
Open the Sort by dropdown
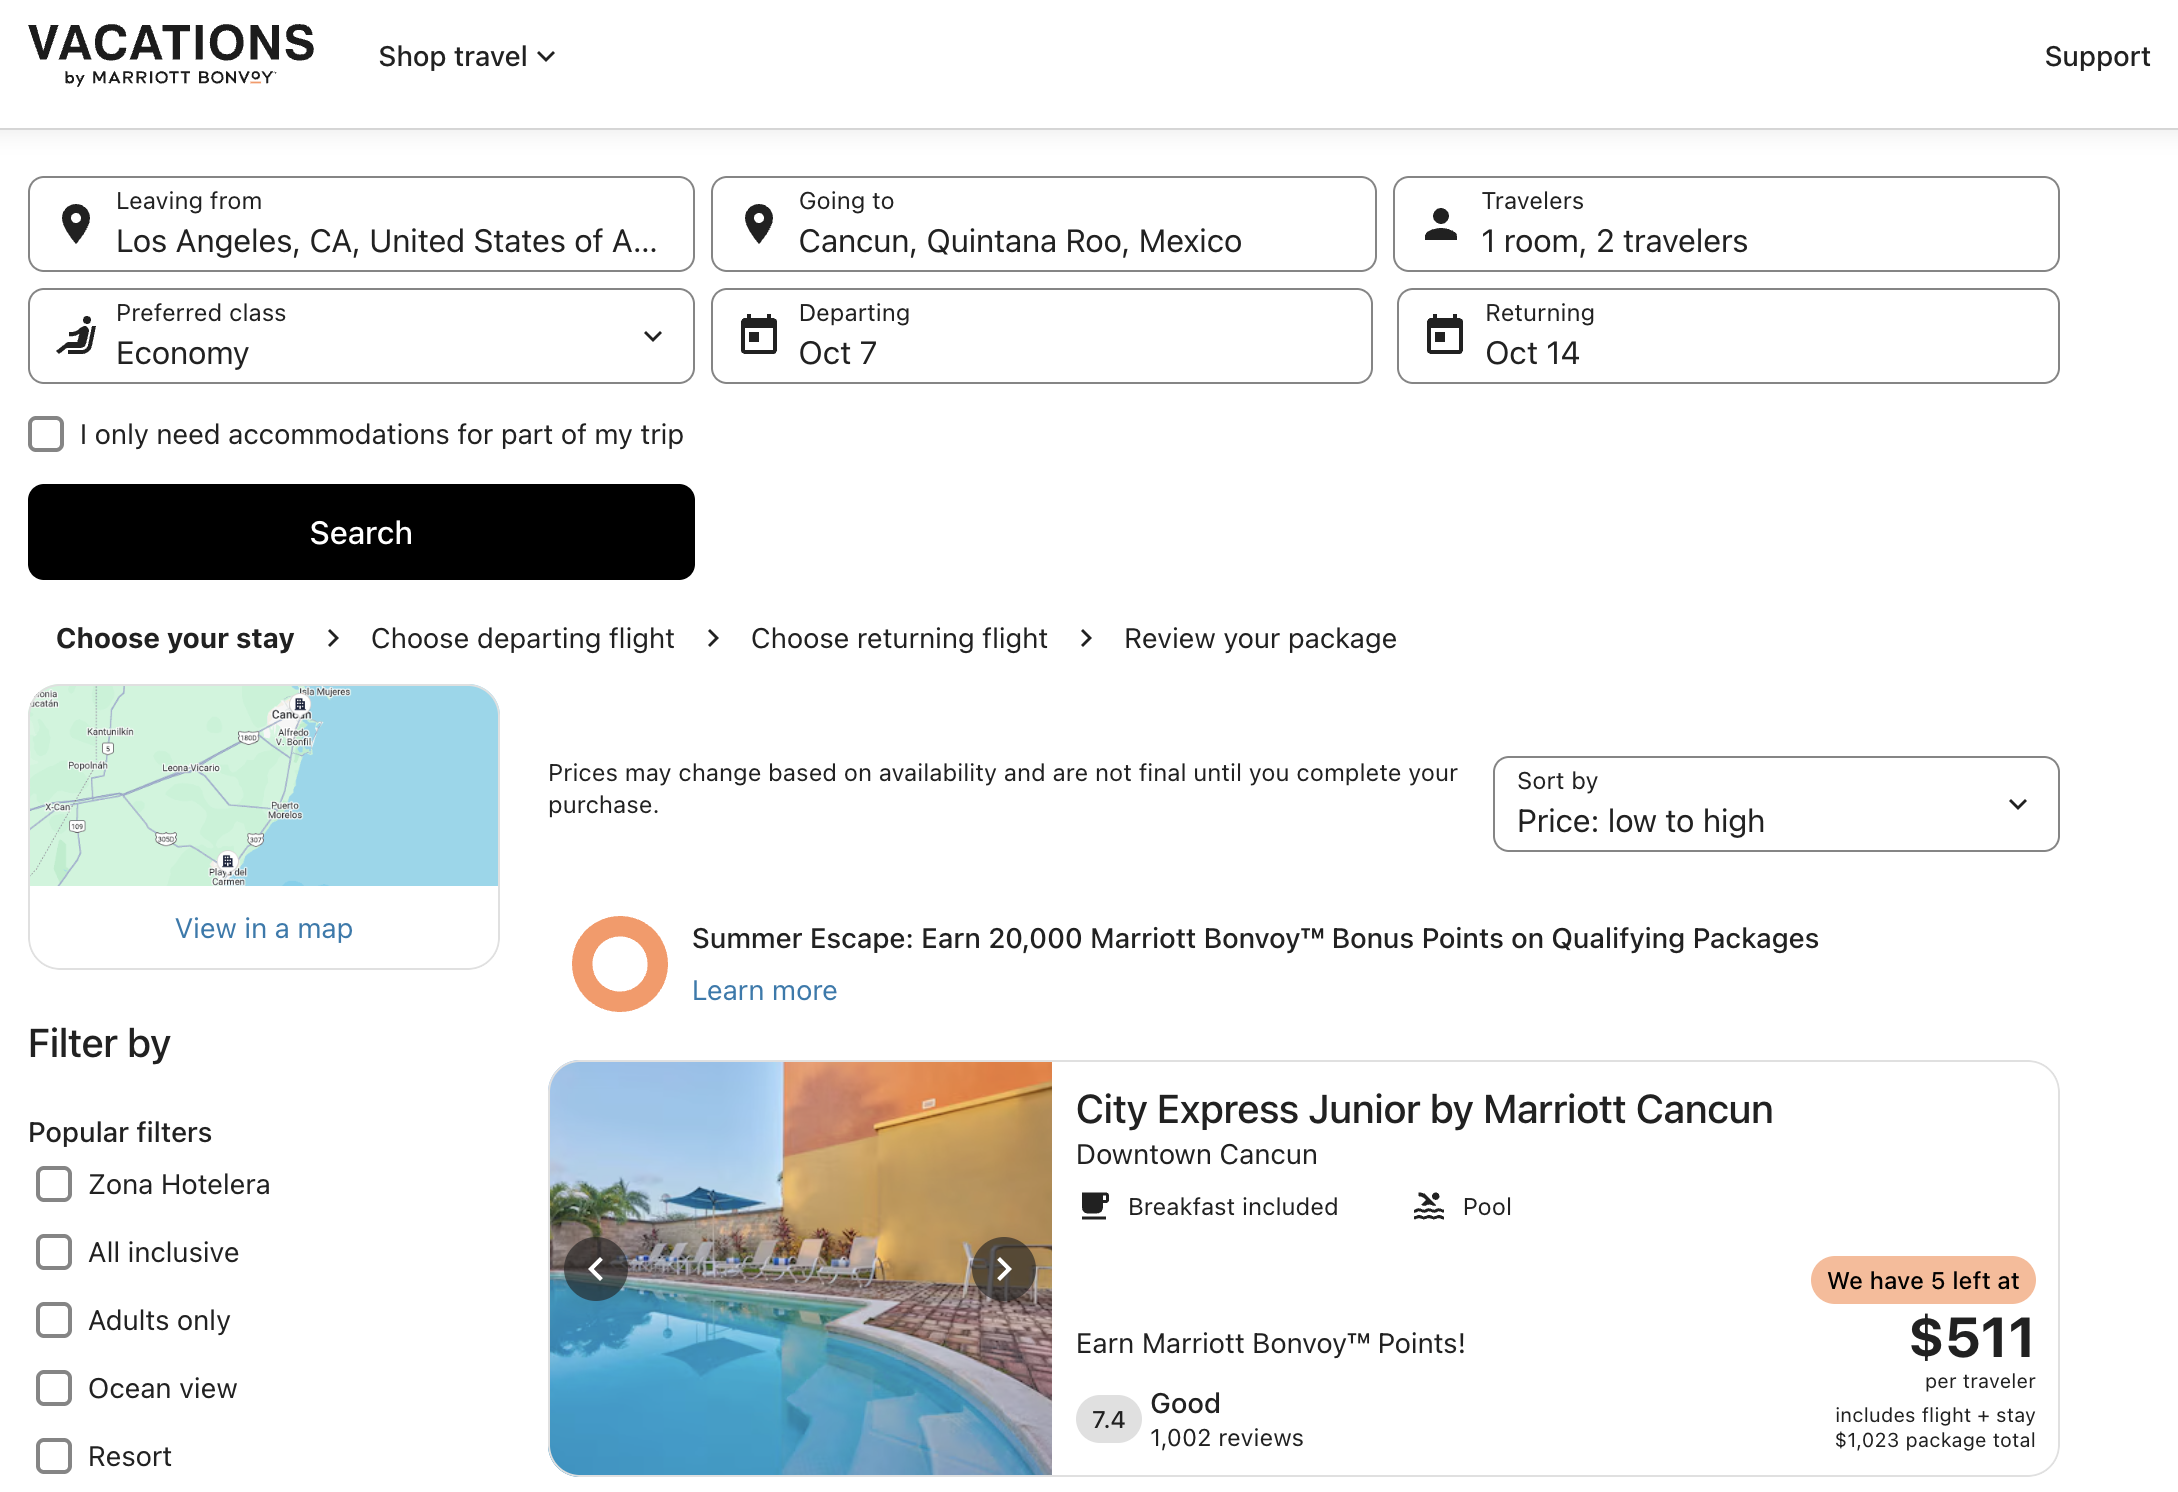click(x=1776, y=804)
